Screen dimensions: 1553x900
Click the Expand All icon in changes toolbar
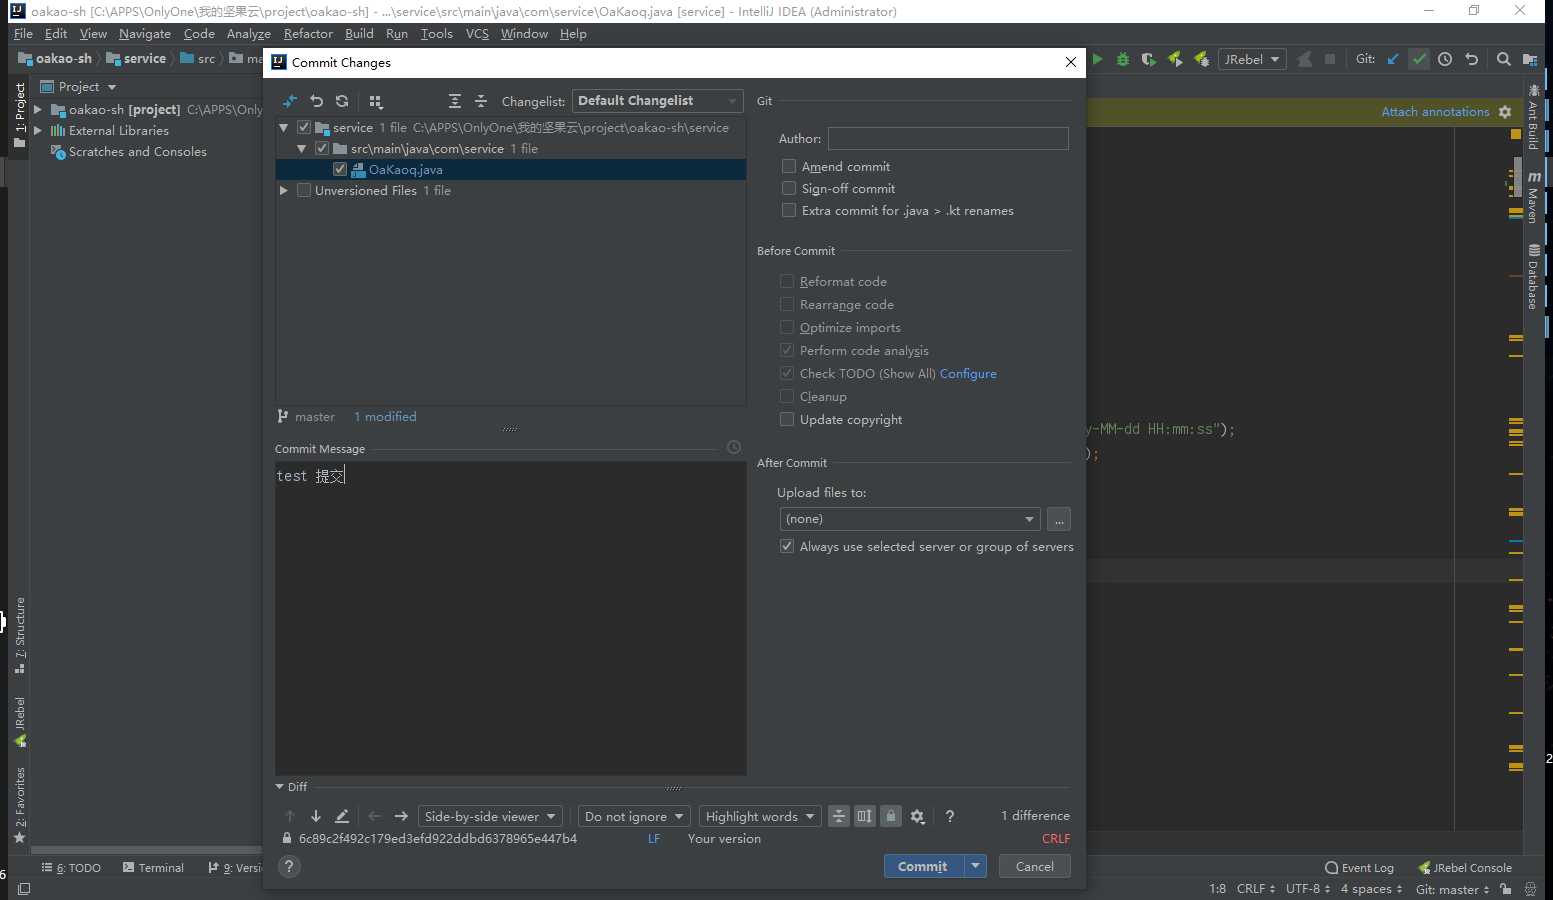click(x=455, y=101)
